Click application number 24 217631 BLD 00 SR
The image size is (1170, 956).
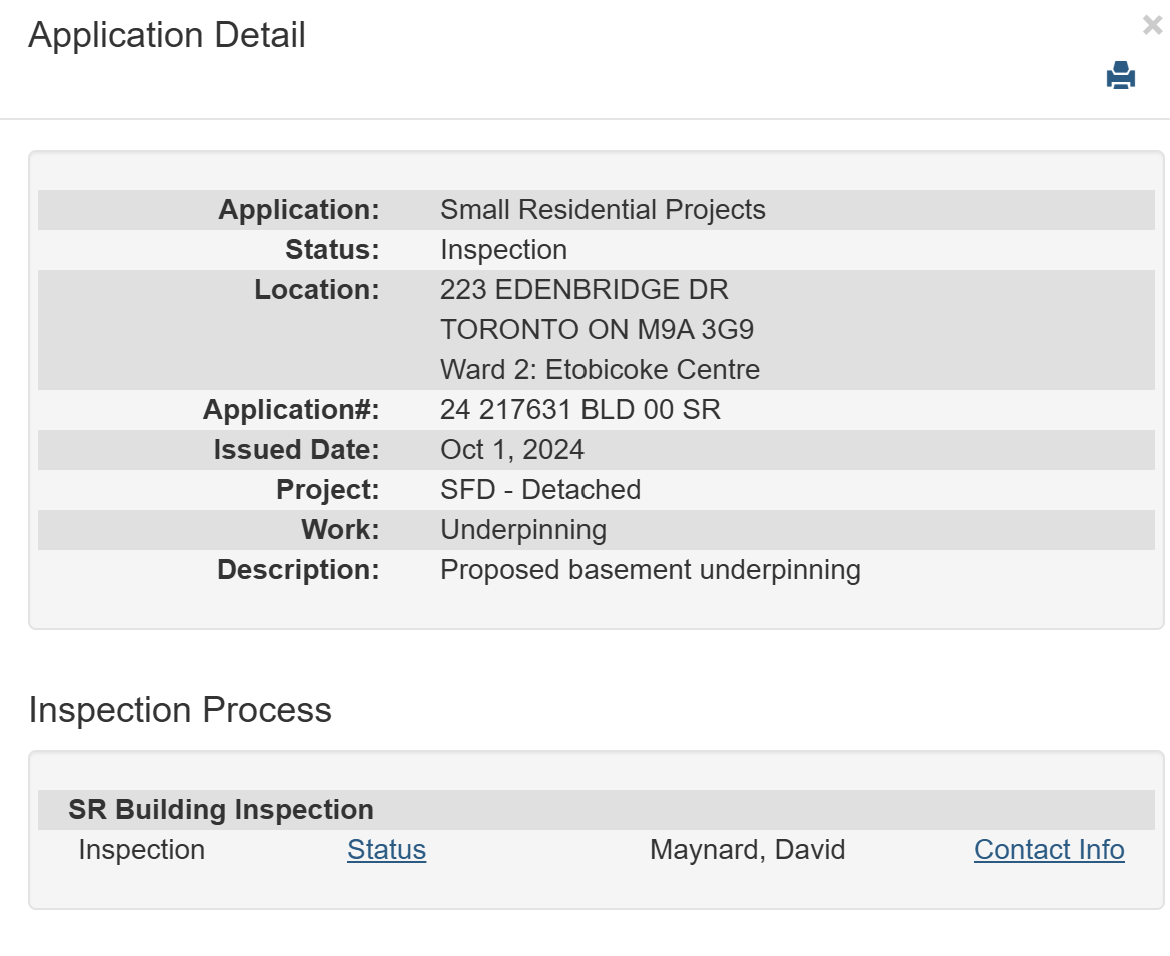(580, 410)
